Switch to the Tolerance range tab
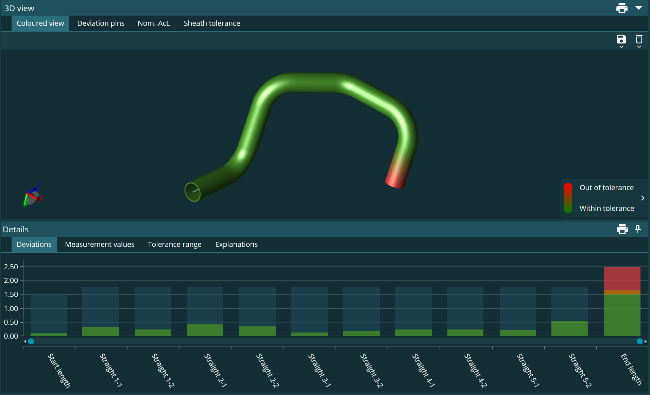 pyautogui.click(x=175, y=245)
